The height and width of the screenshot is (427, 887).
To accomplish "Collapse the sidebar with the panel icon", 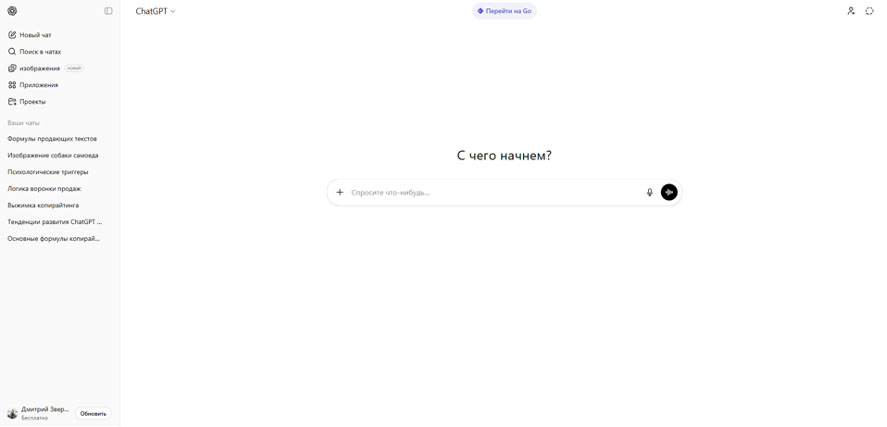I will point(108,11).
